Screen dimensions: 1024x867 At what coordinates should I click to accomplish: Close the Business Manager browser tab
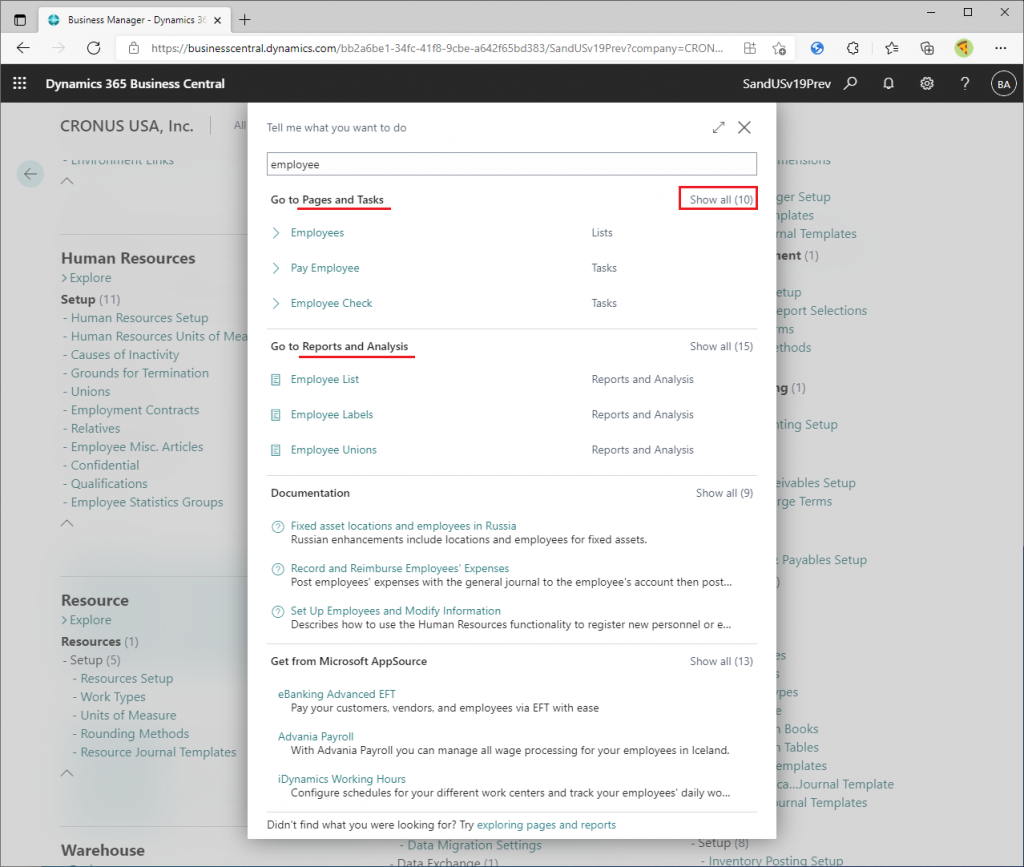point(217,20)
